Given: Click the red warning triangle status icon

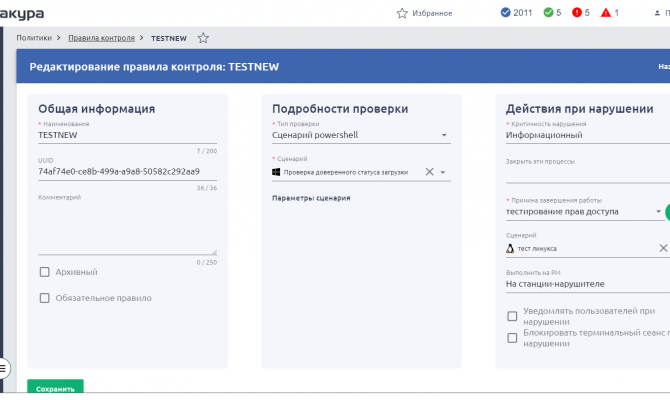Looking at the screenshot, I should [x=606, y=13].
